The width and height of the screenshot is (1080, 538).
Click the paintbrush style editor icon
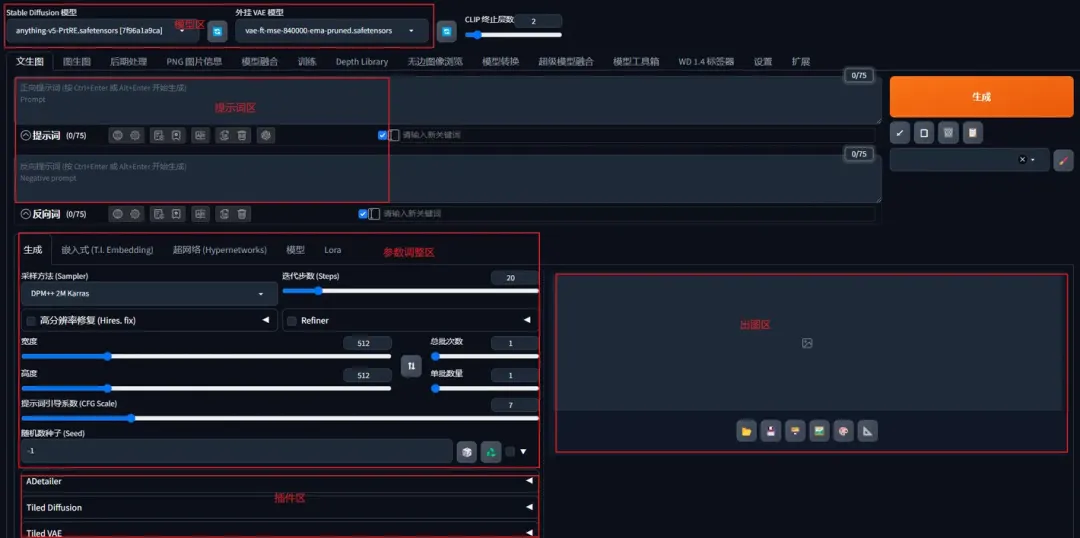pos(1063,160)
